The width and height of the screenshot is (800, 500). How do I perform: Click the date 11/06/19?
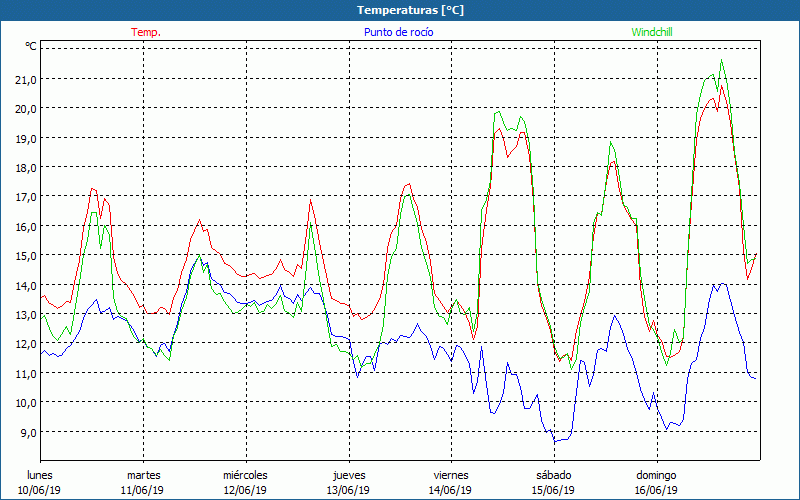point(142,490)
